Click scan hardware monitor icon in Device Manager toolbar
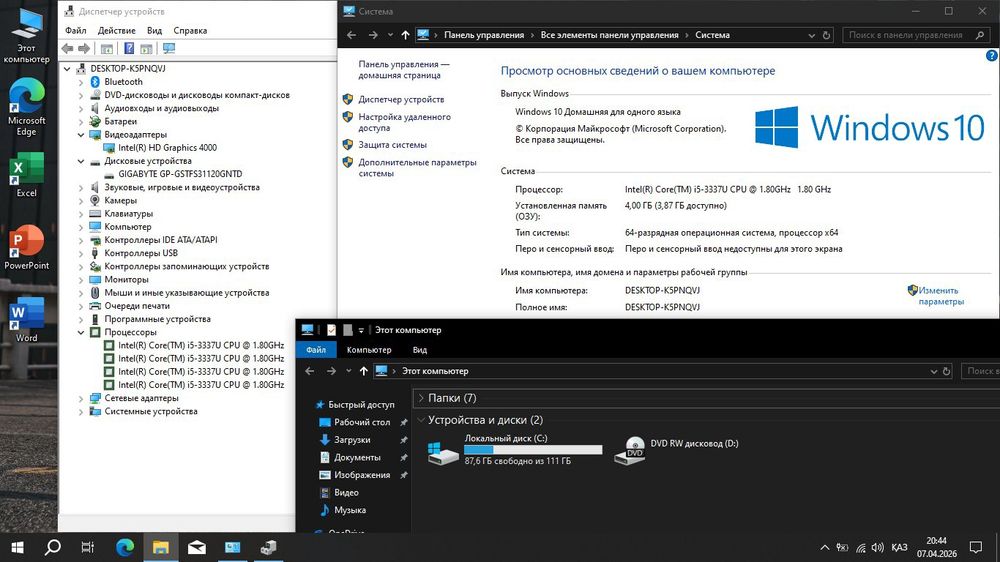The height and width of the screenshot is (562, 1000). [x=169, y=48]
